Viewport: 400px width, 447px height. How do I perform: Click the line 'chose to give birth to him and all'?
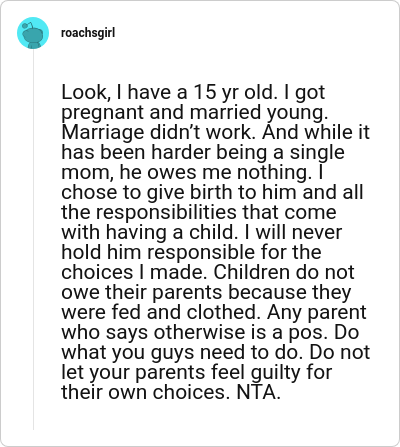tap(212, 192)
